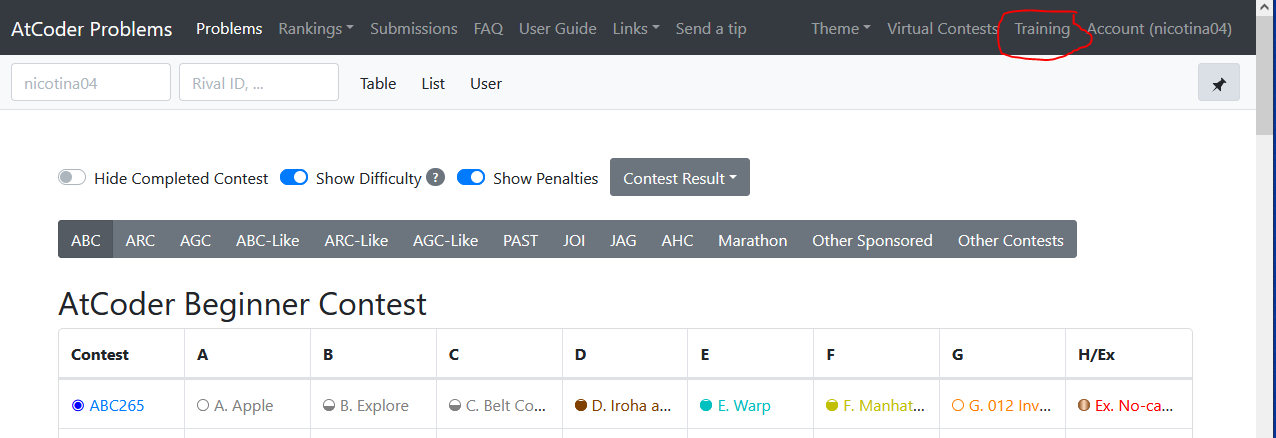The image size is (1276, 438).
Task: Enable the Hide Completed Contest switch
Action: 72,178
